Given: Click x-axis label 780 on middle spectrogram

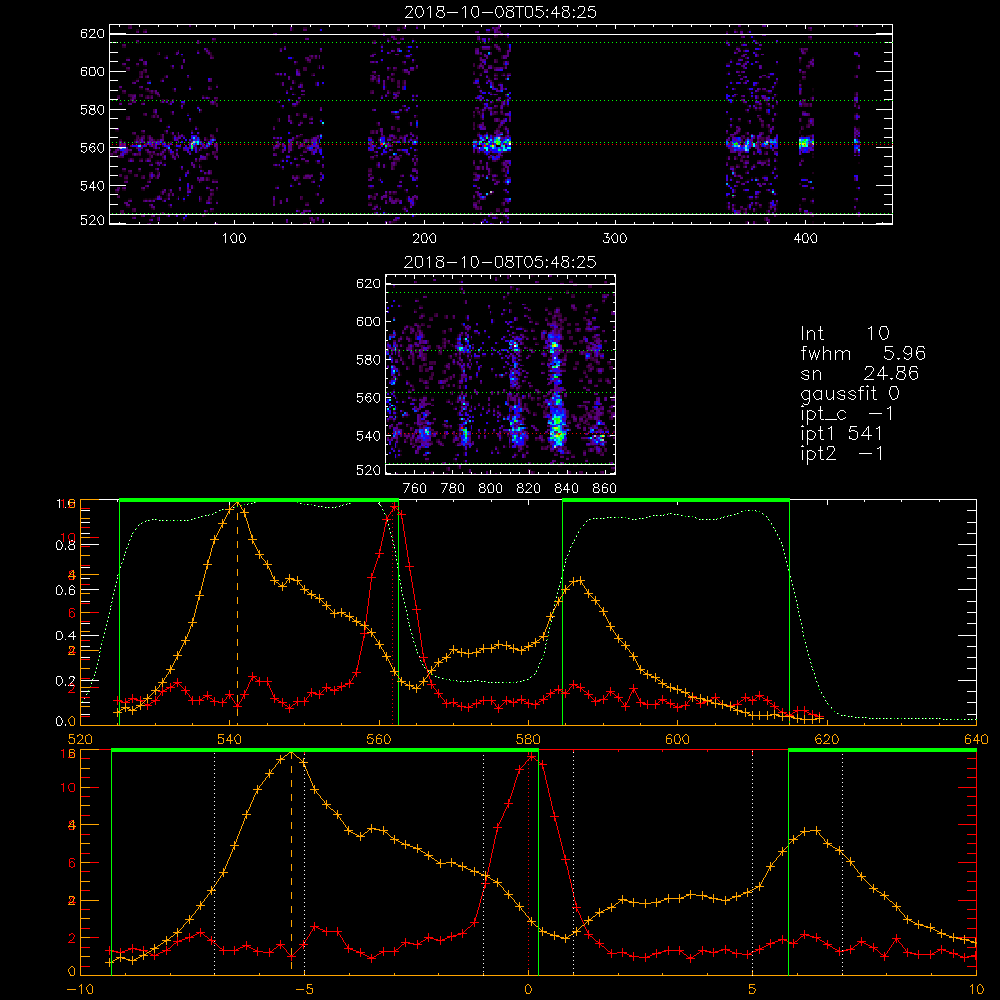Looking at the screenshot, I should click(453, 489).
